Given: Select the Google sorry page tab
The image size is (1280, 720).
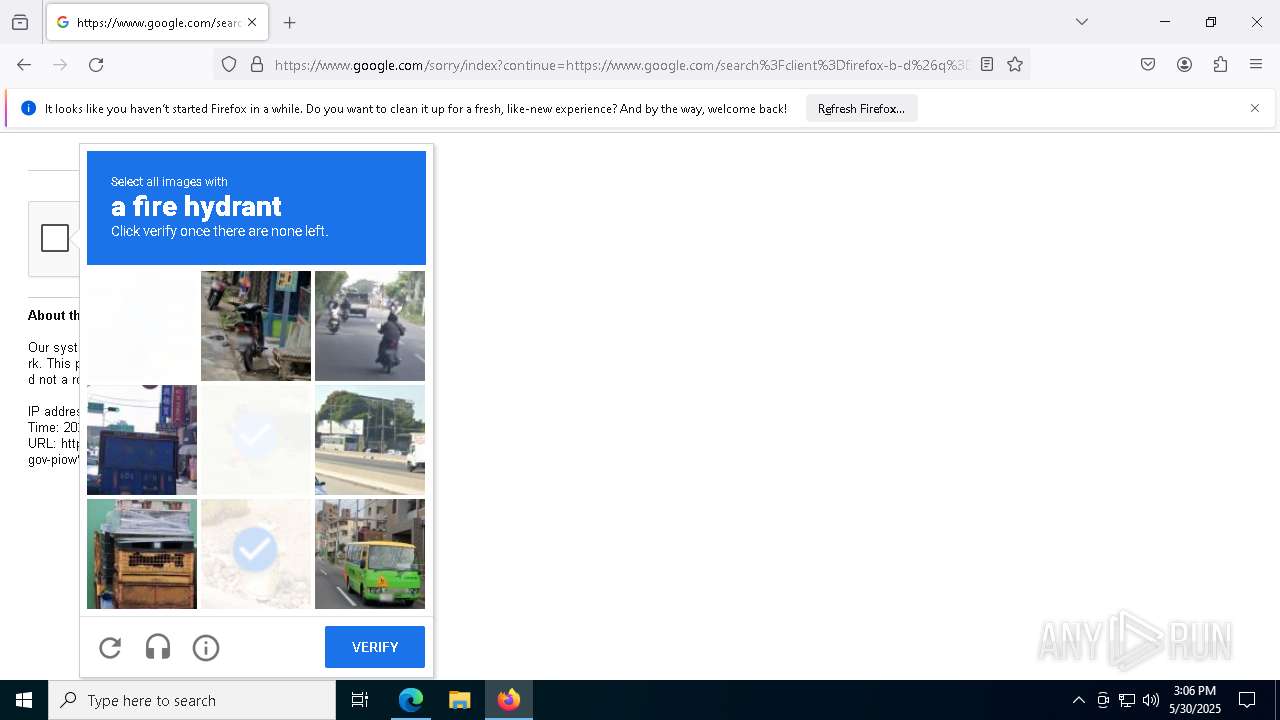Looking at the screenshot, I should coord(157,22).
